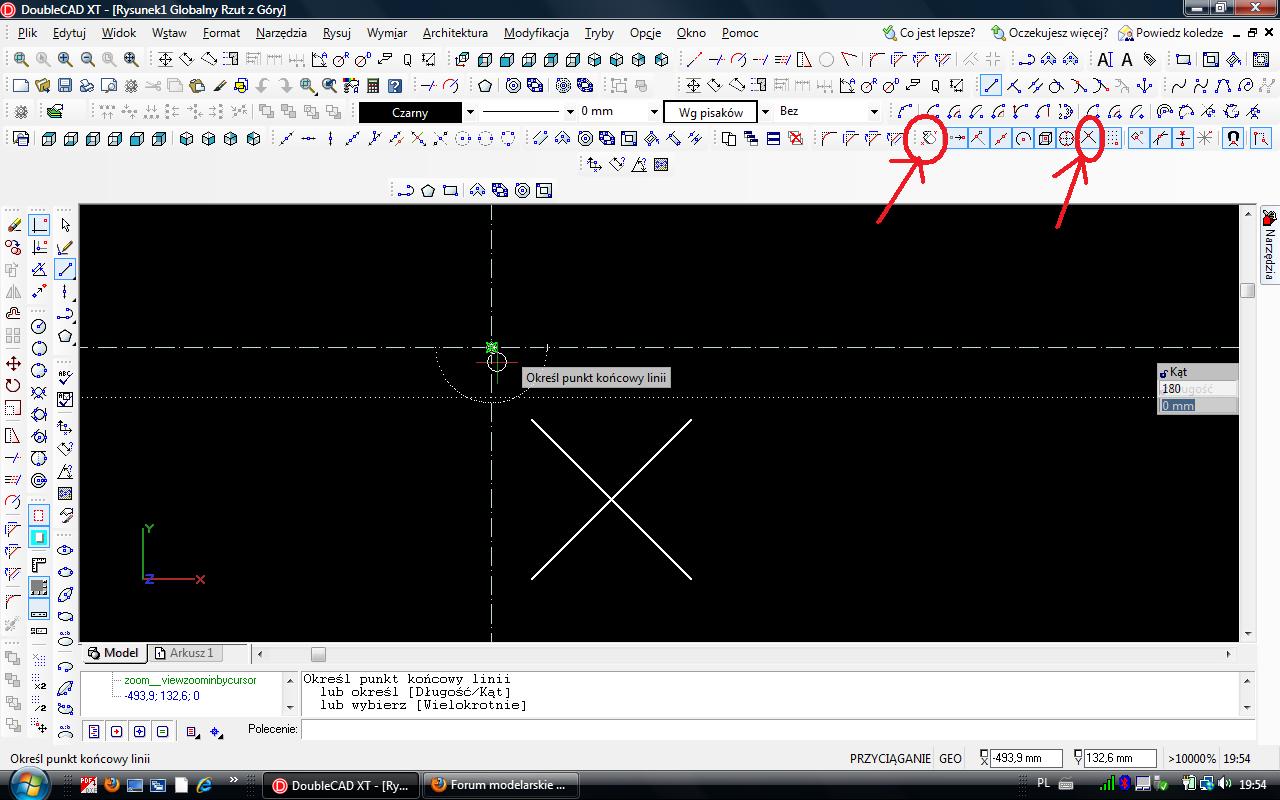1280x800 pixels.
Task: Toggle GEO mode in status bar
Action: pyautogui.click(x=950, y=759)
